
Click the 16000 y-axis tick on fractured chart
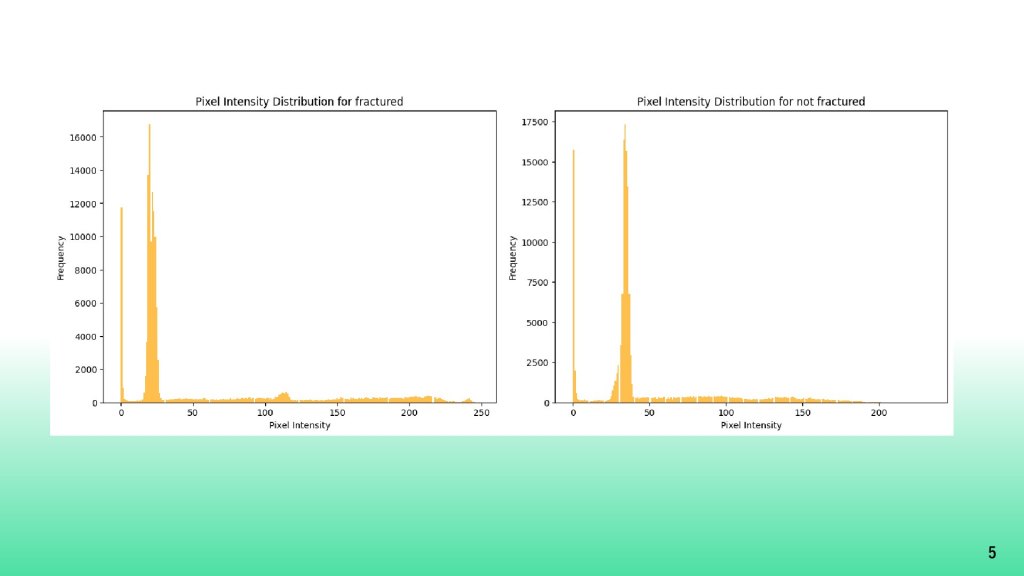[x=82, y=137]
